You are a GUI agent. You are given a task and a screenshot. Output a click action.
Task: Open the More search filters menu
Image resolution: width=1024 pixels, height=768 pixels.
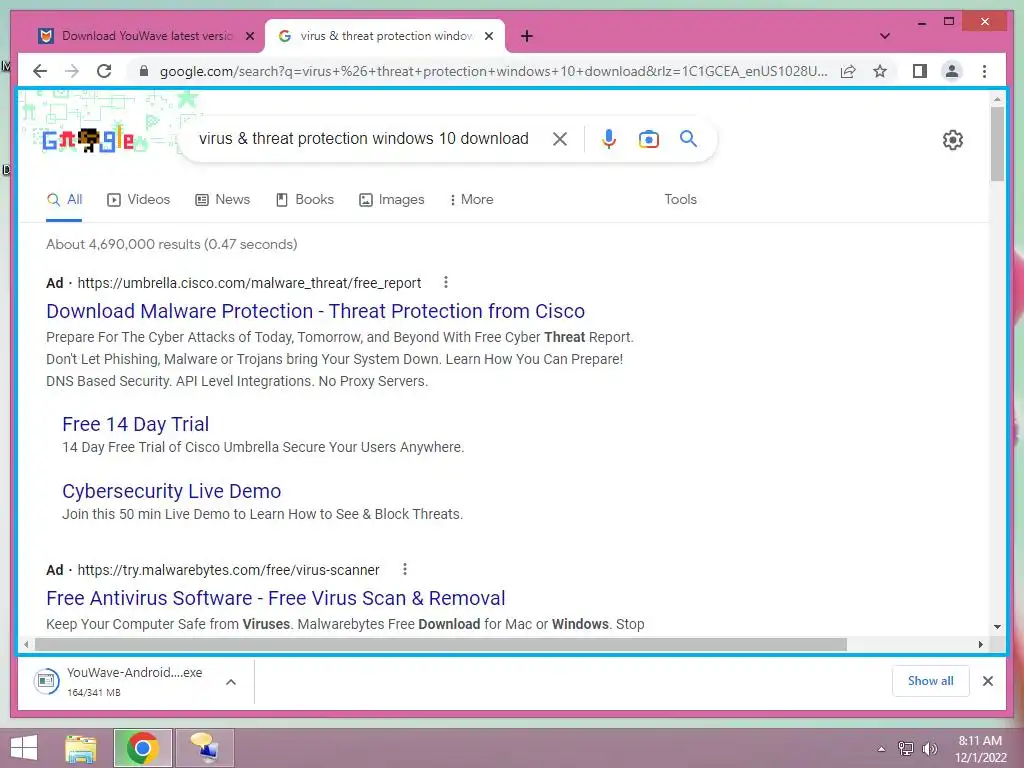[471, 199]
